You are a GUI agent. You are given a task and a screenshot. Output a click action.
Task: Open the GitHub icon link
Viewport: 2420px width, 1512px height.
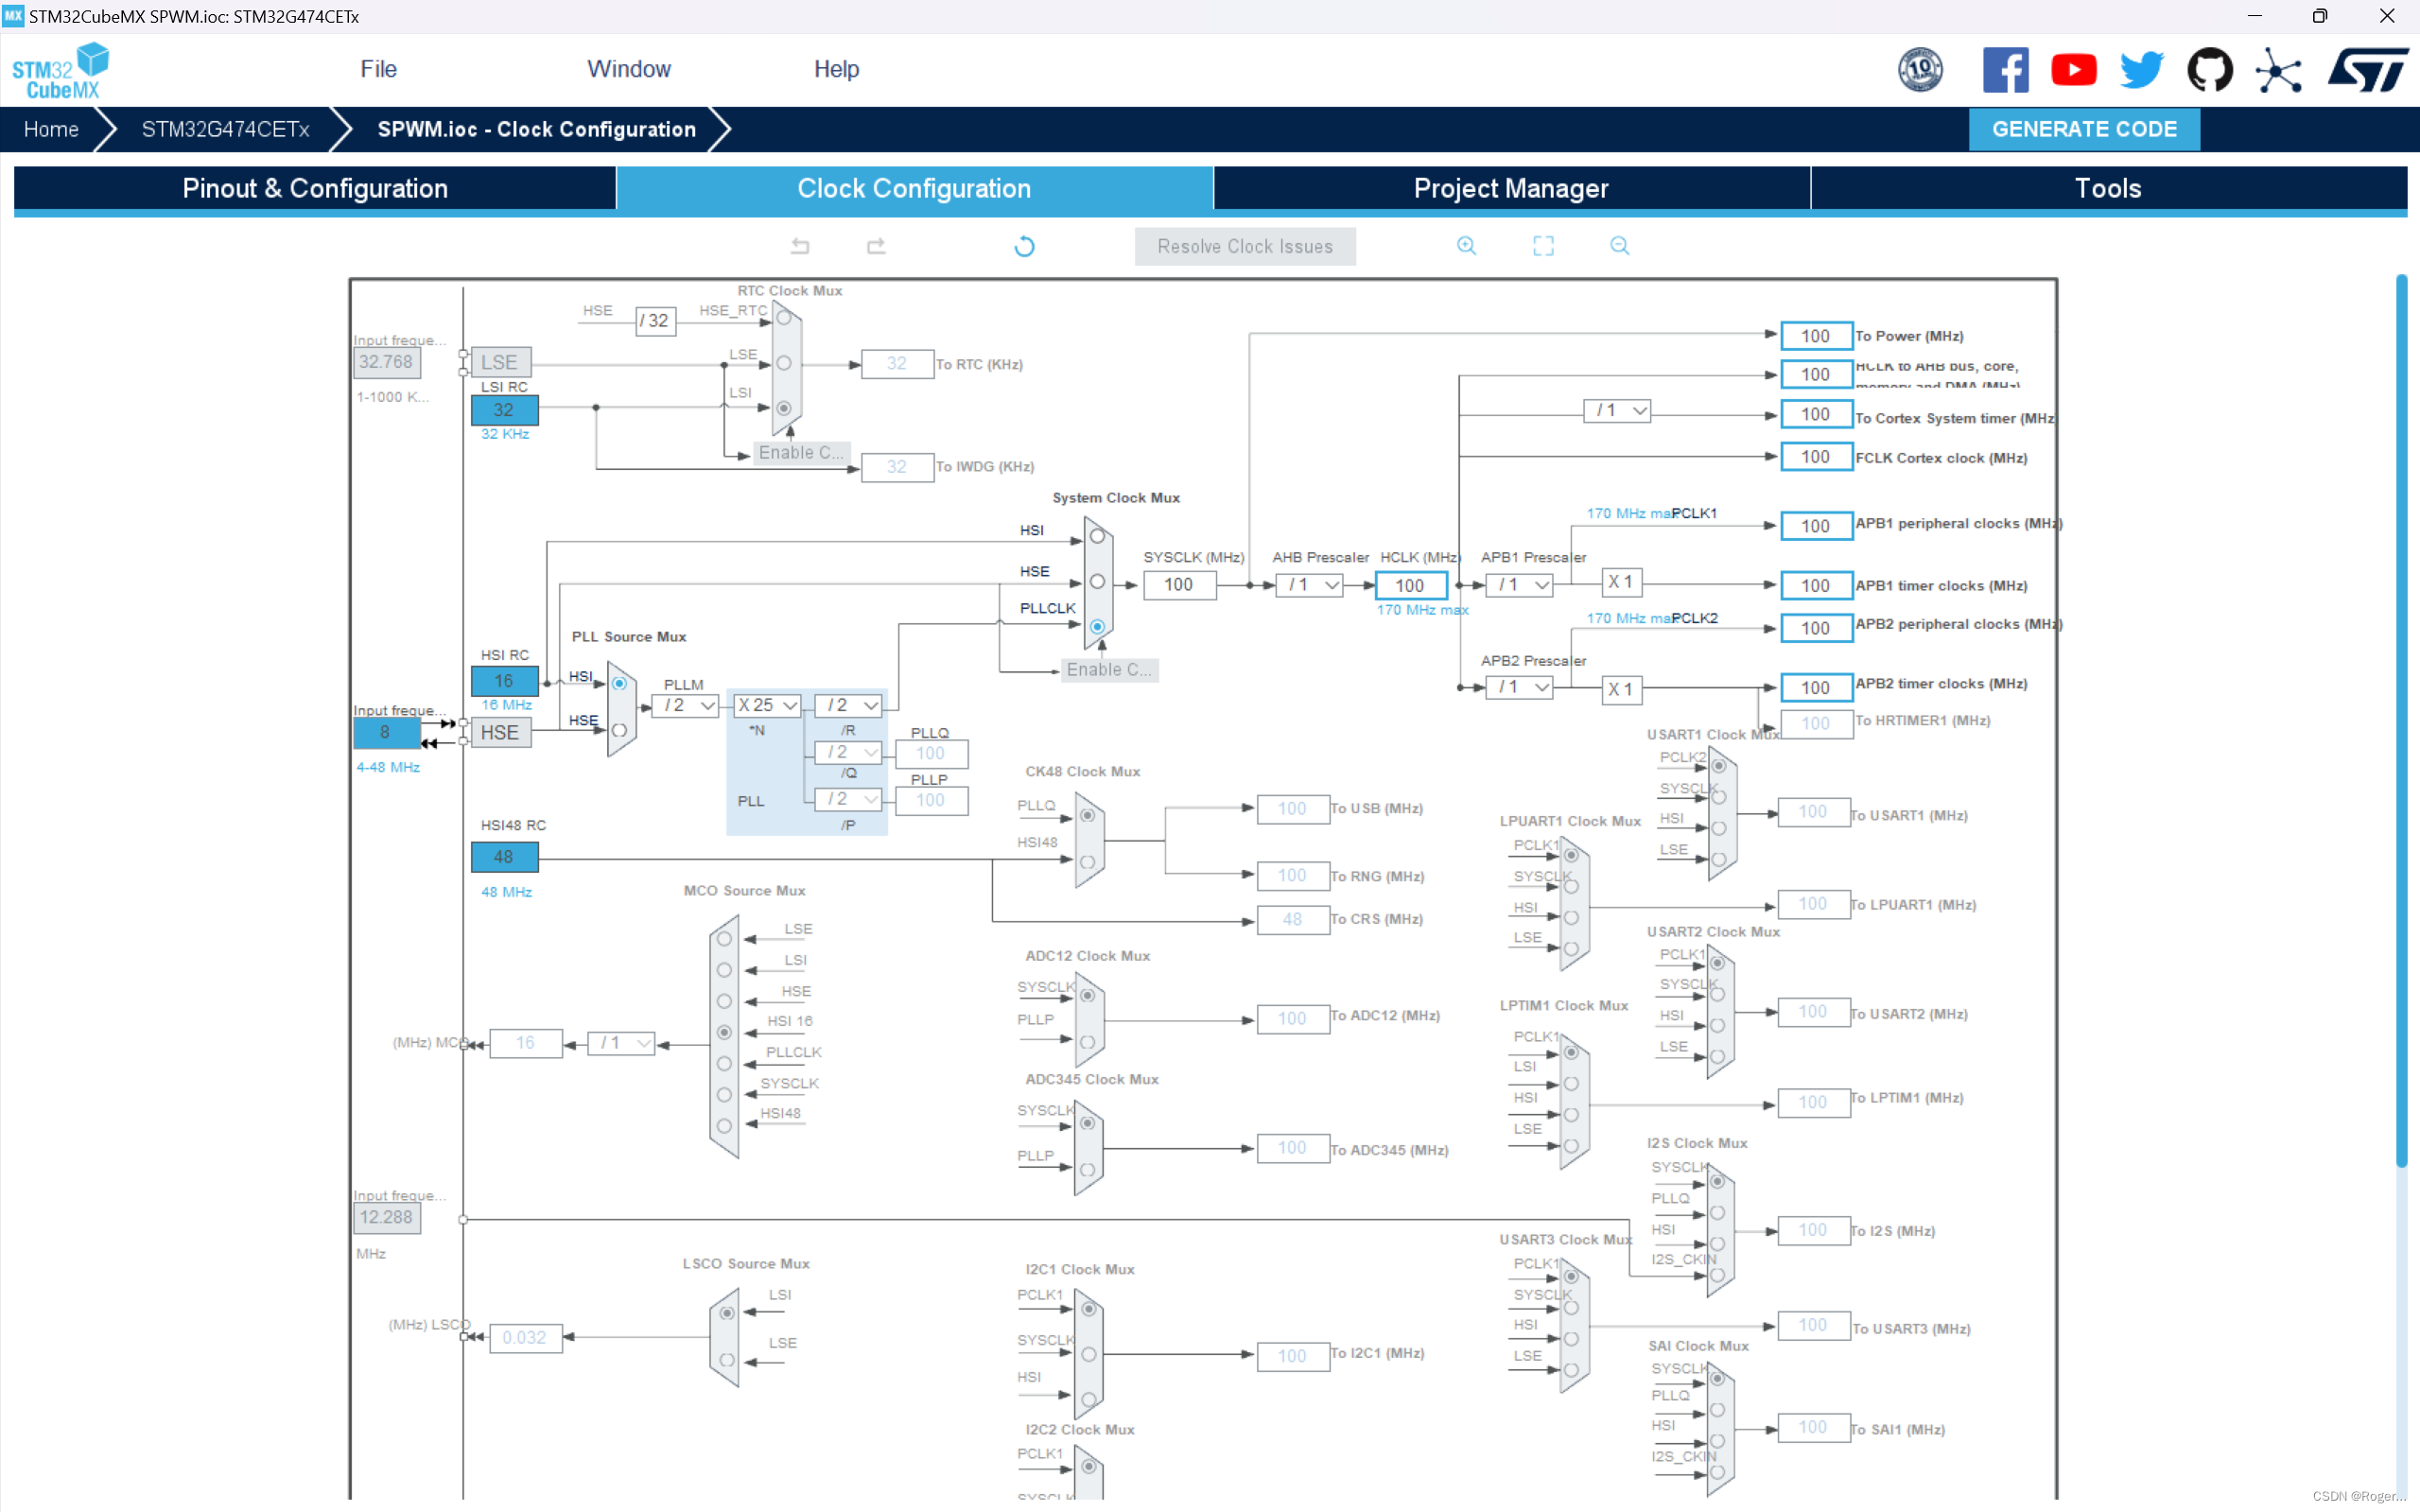[2209, 70]
